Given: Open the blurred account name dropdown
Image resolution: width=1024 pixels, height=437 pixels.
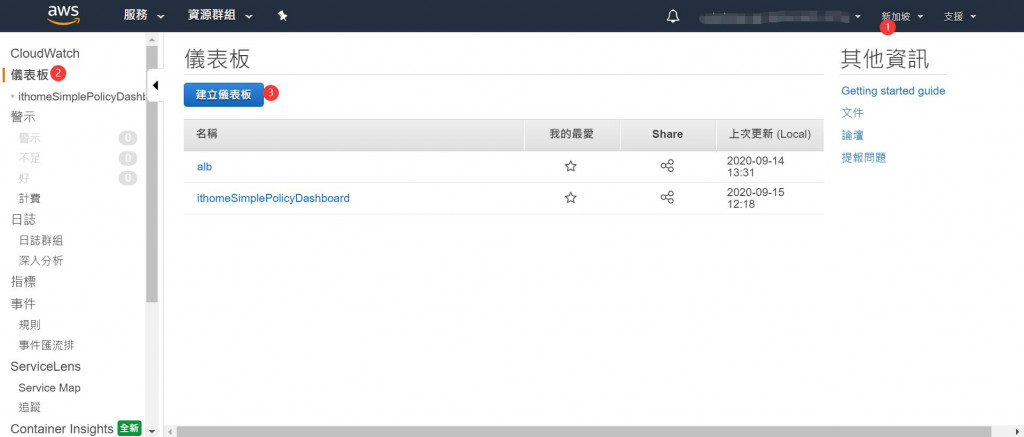Looking at the screenshot, I should click(x=780, y=16).
